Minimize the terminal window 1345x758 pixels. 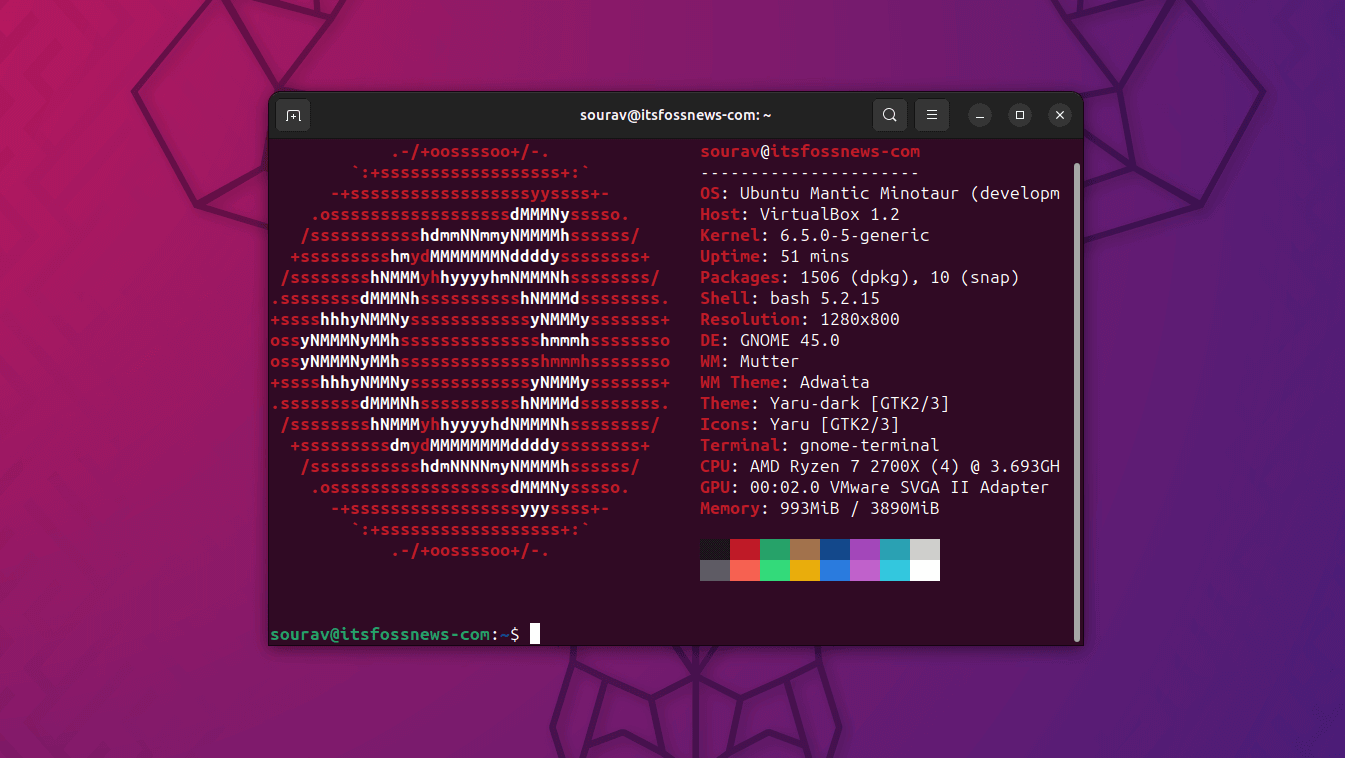pos(979,115)
